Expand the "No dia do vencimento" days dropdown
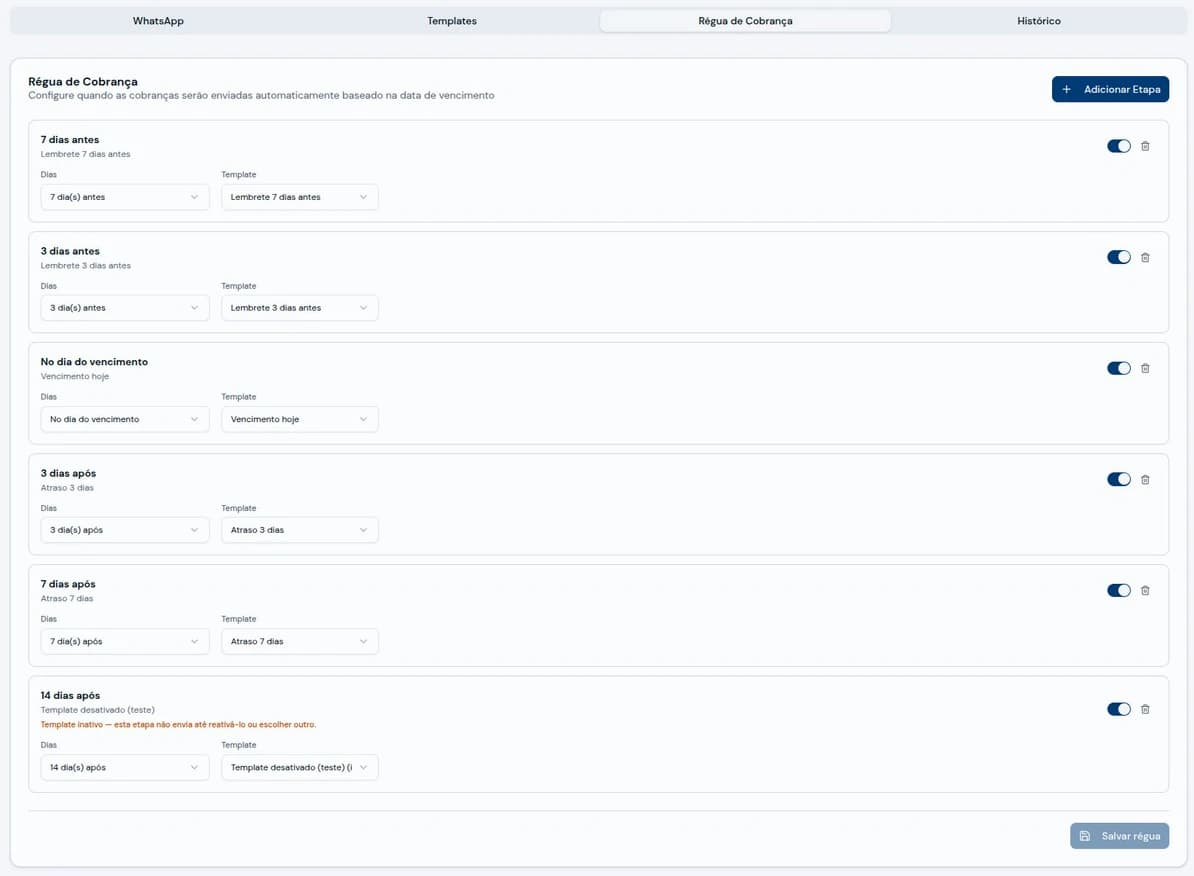Viewport: 1194px width, 876px height. click(x=125, y=419)
